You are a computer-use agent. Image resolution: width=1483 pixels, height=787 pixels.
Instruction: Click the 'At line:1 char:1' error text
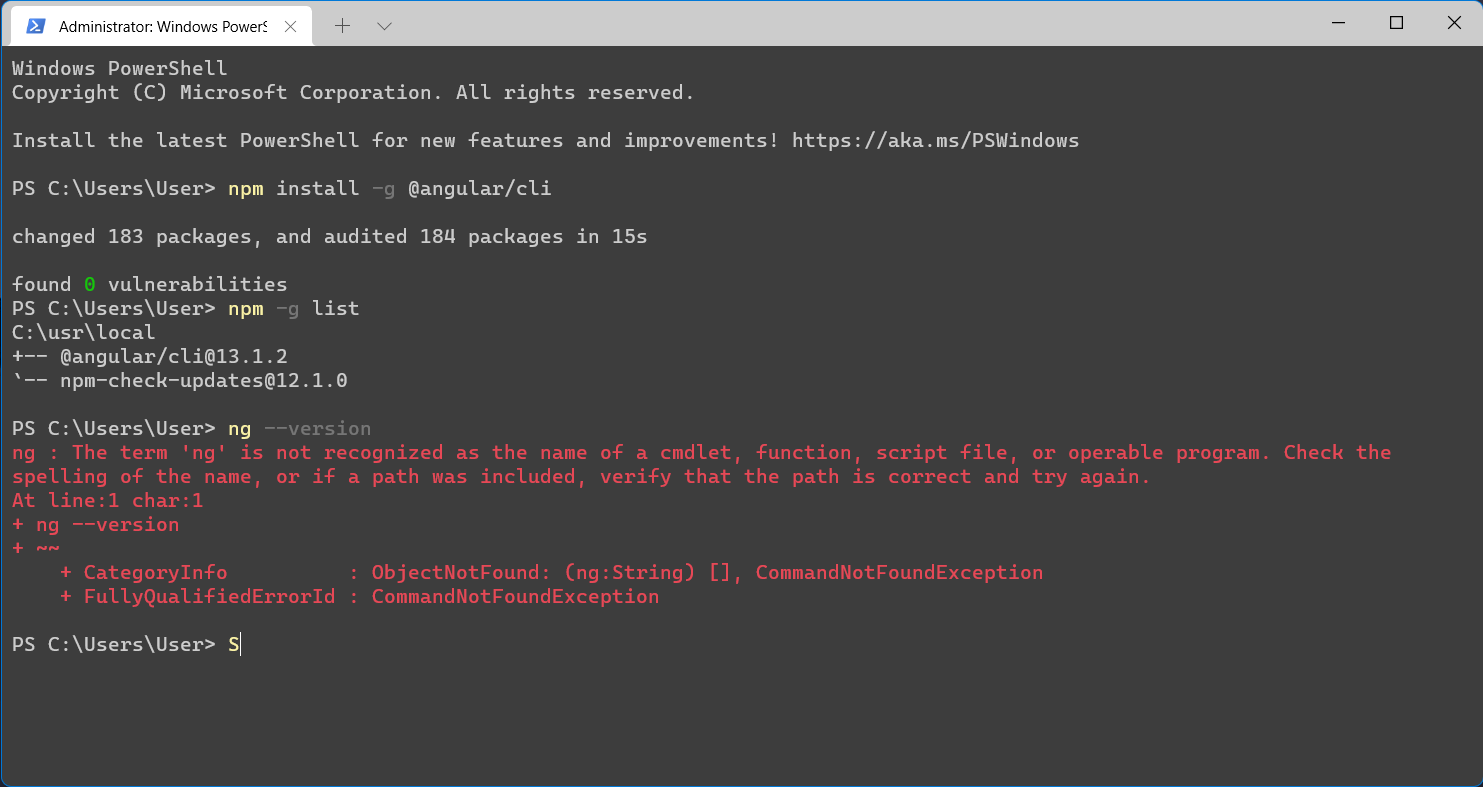[x=108, y=501]
